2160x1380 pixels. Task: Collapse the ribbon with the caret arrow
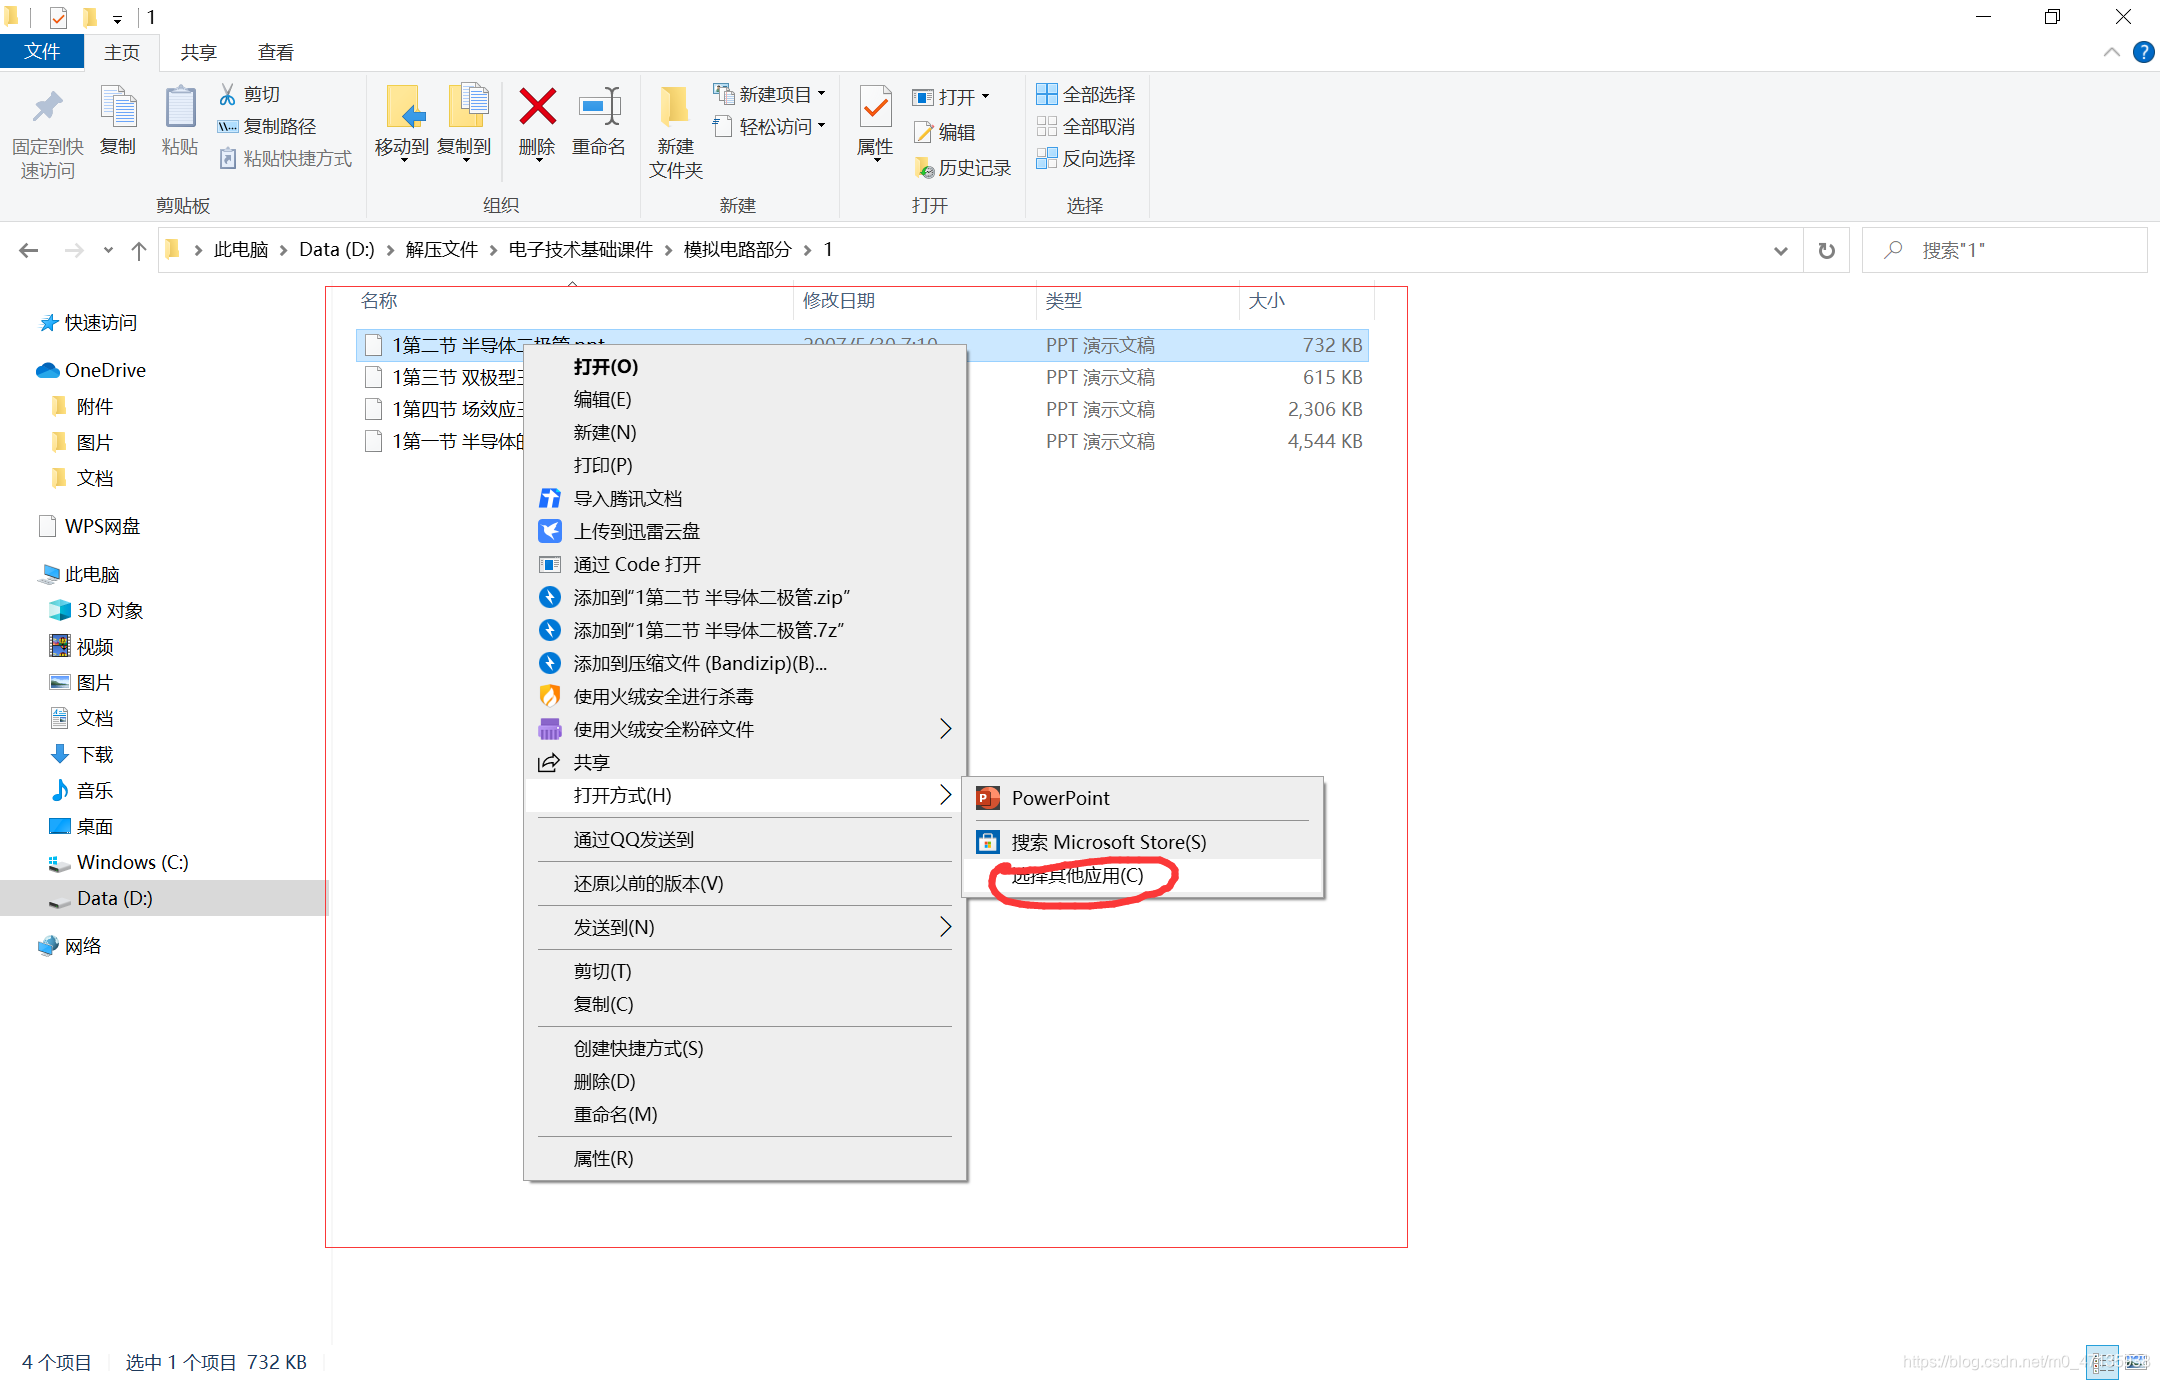(2111, 52)
